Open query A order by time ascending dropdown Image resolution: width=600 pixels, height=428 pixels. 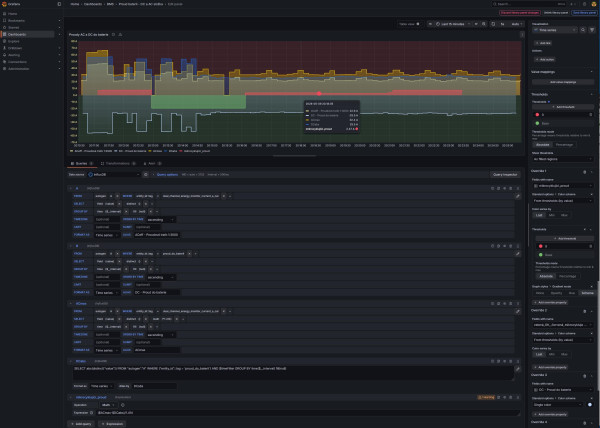(x=161, y=220)
